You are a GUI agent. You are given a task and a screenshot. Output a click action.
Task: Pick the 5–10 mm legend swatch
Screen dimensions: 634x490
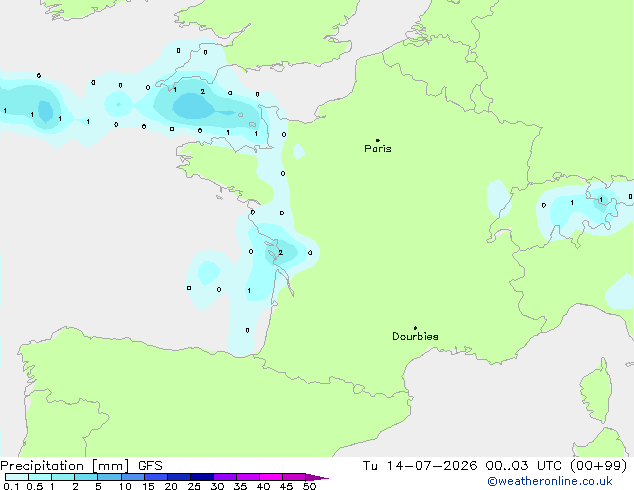click(109, 477)
